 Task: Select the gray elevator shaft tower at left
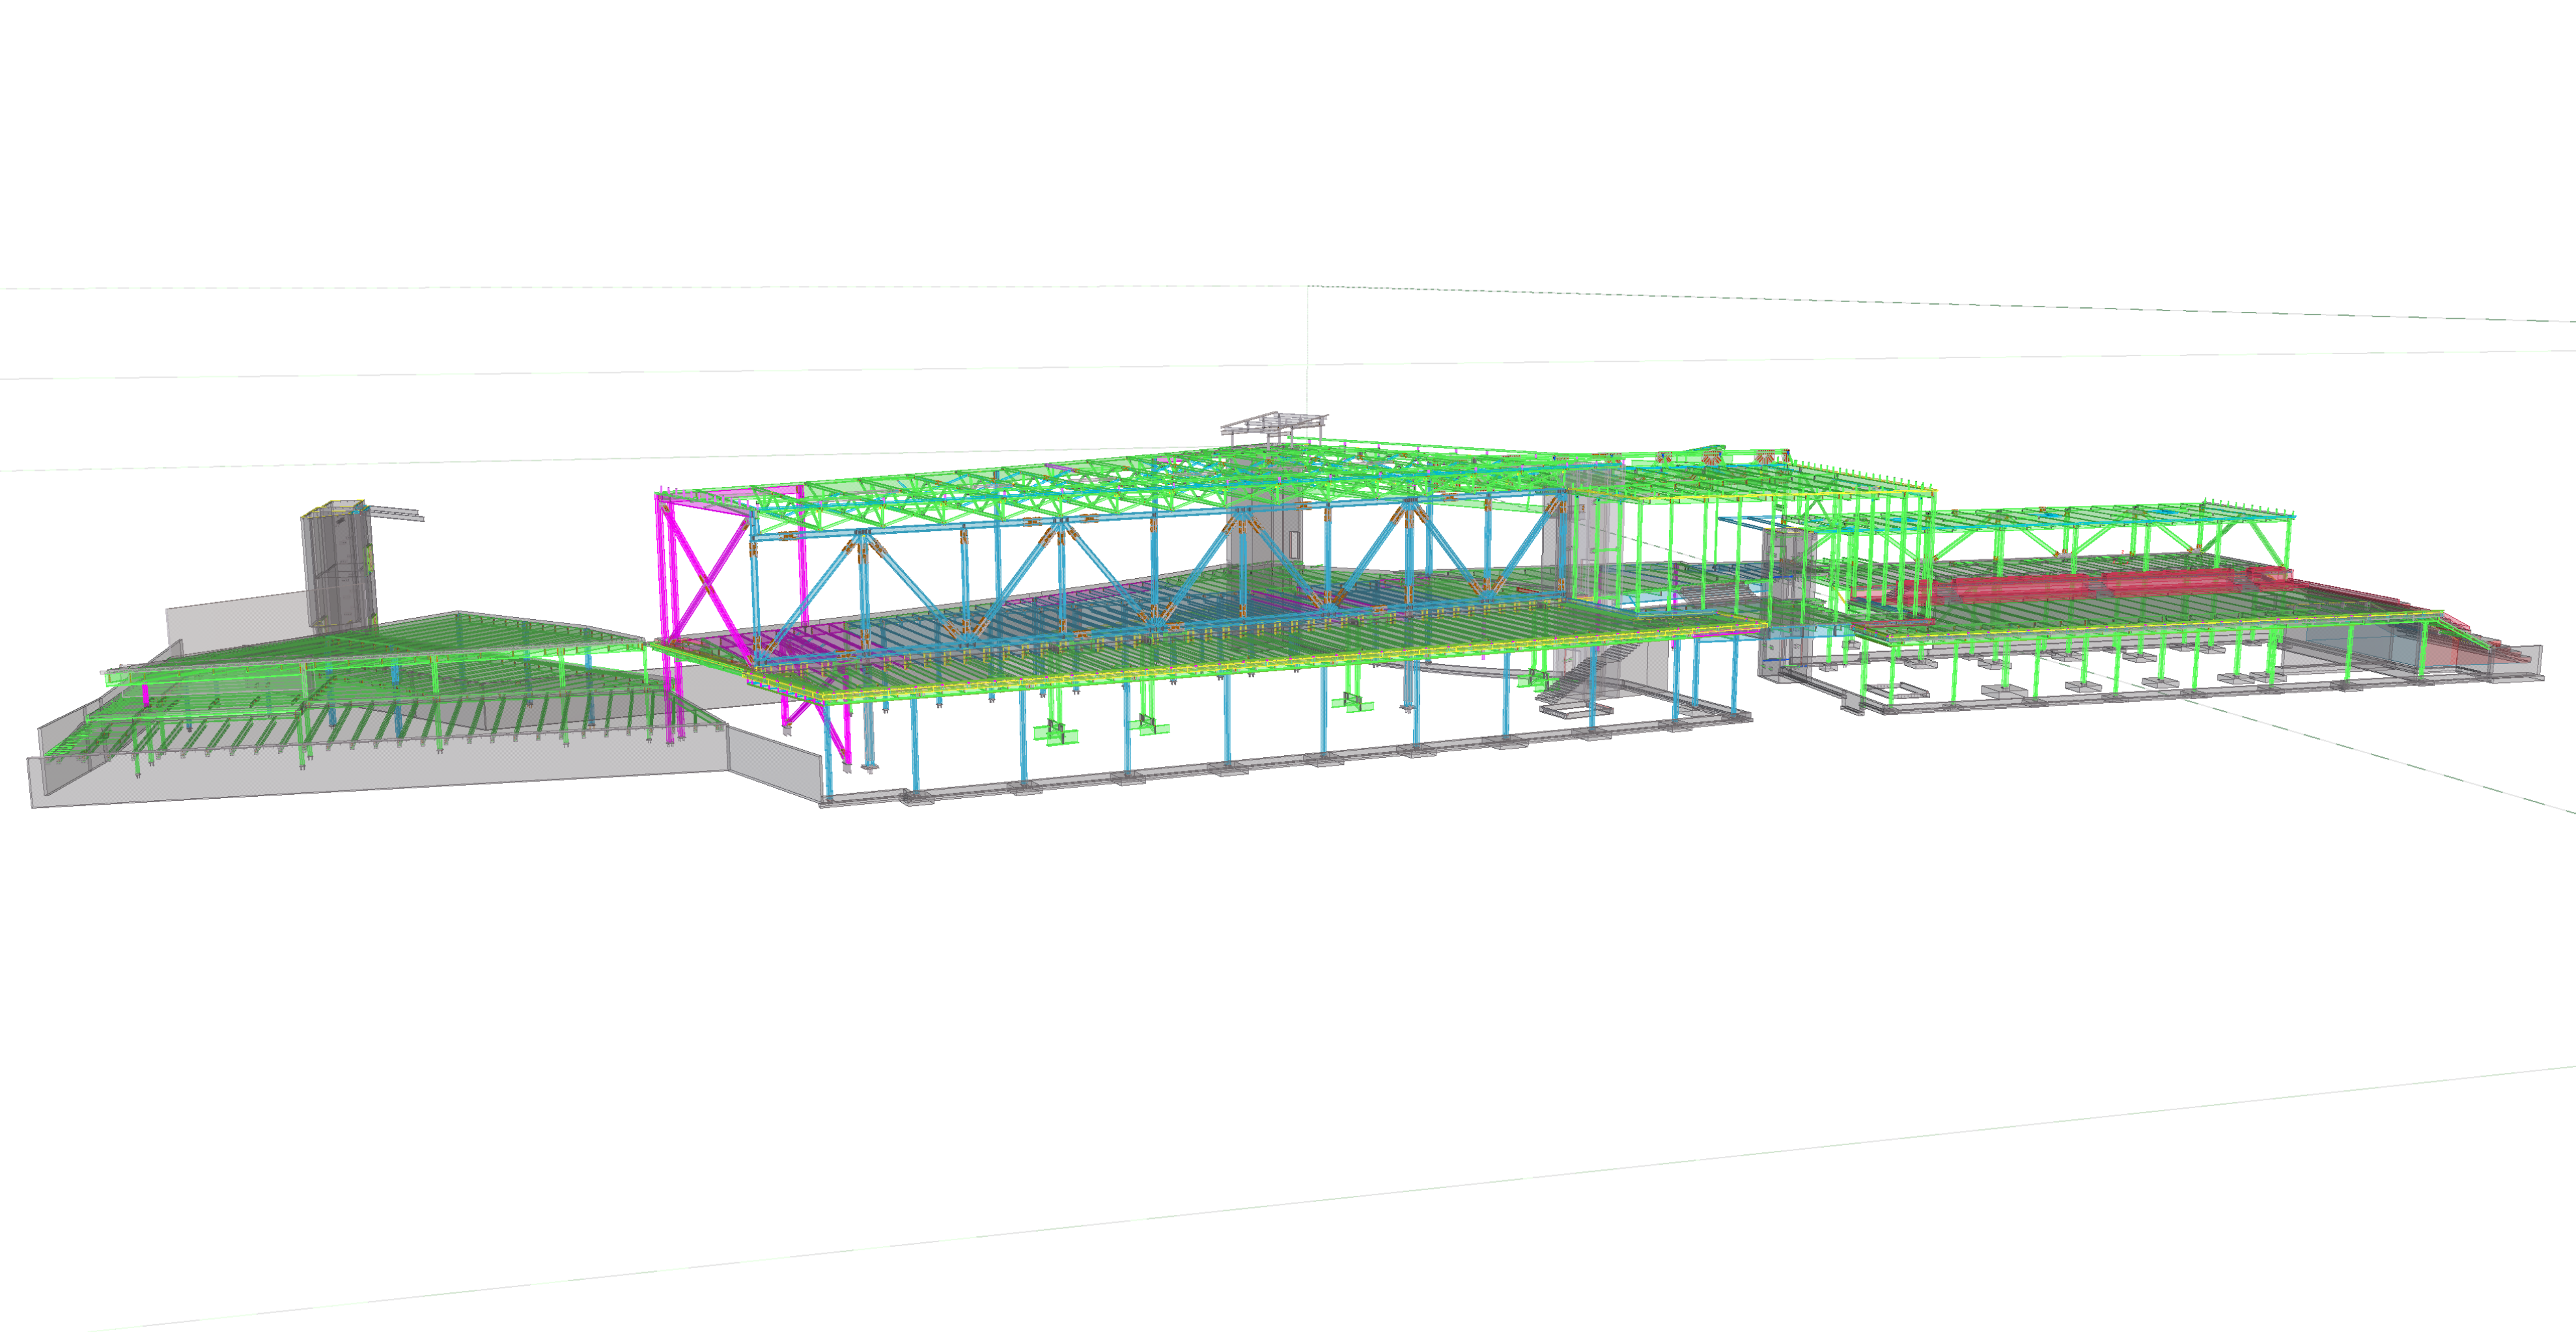(x=340, y=566)
